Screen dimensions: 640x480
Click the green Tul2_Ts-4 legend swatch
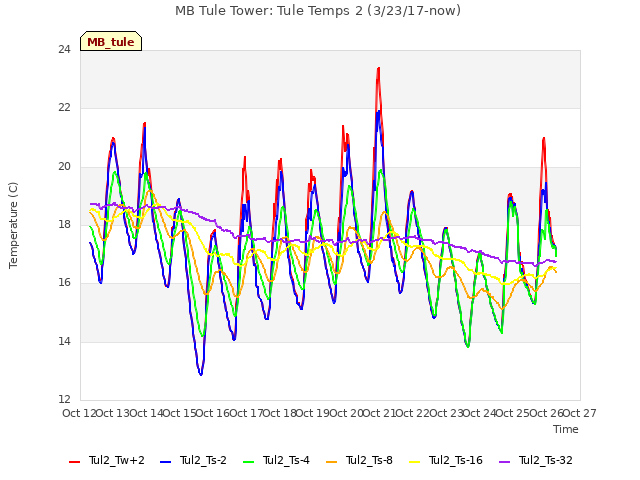[249, 462]
